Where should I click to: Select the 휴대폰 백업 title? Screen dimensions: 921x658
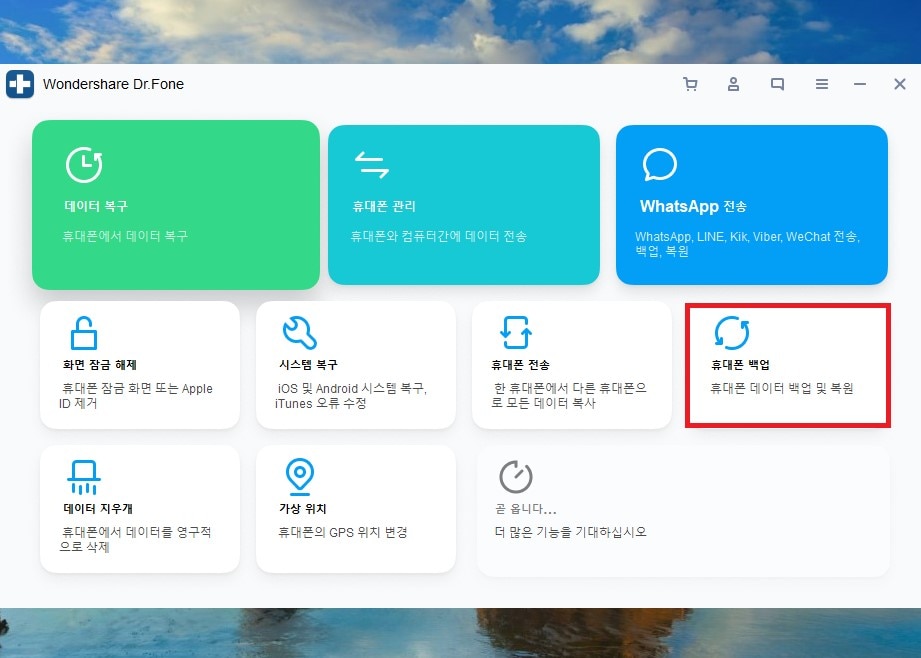tap(740, 365)
